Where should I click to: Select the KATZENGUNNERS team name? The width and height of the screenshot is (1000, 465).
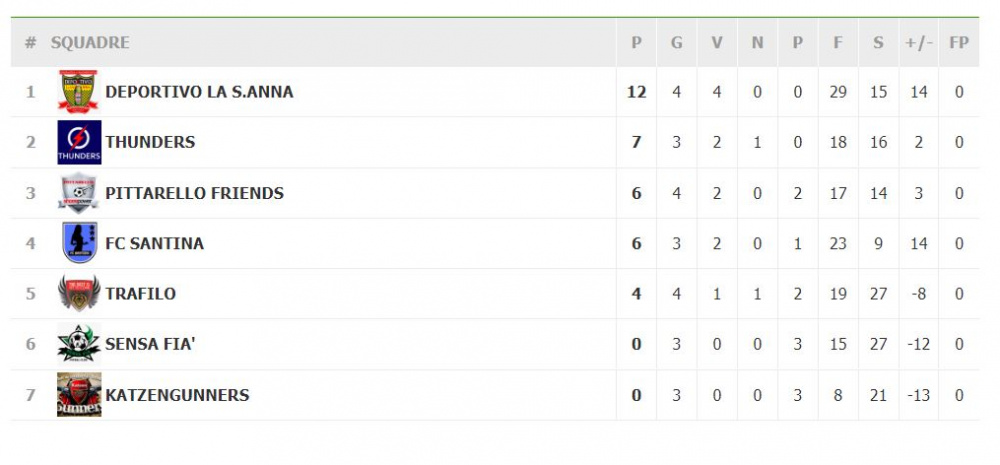177,395
